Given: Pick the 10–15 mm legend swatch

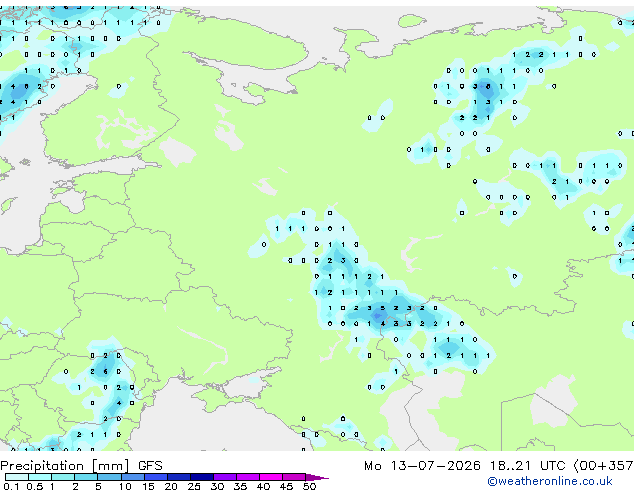Looking at the screenshot, I should tap(132, 477).
